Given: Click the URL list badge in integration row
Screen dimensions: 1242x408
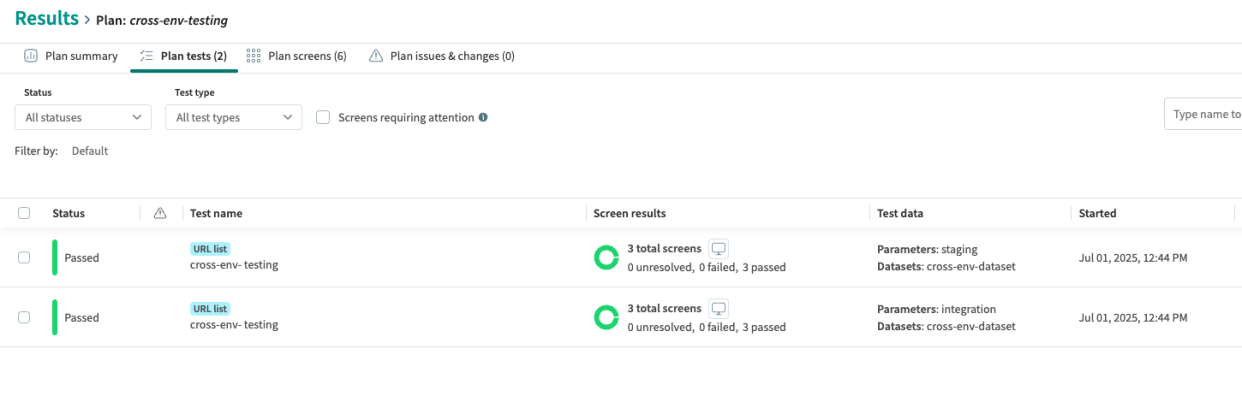Looking at the screenshot, I should click(x=210, y=309).
